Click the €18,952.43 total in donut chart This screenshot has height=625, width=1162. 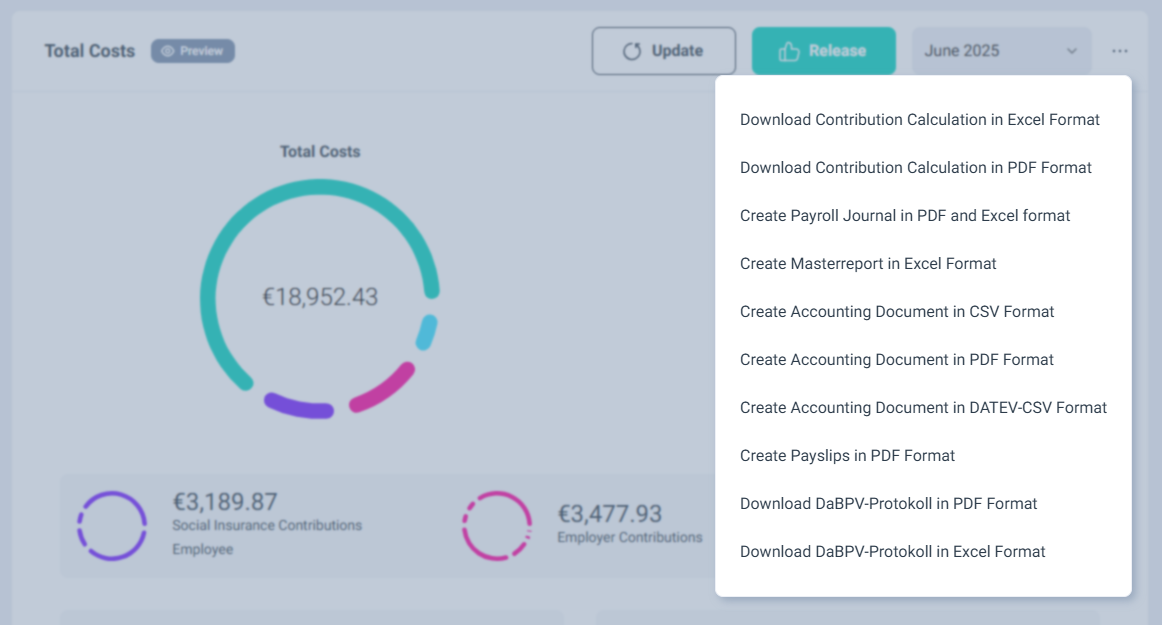[320, 297]
